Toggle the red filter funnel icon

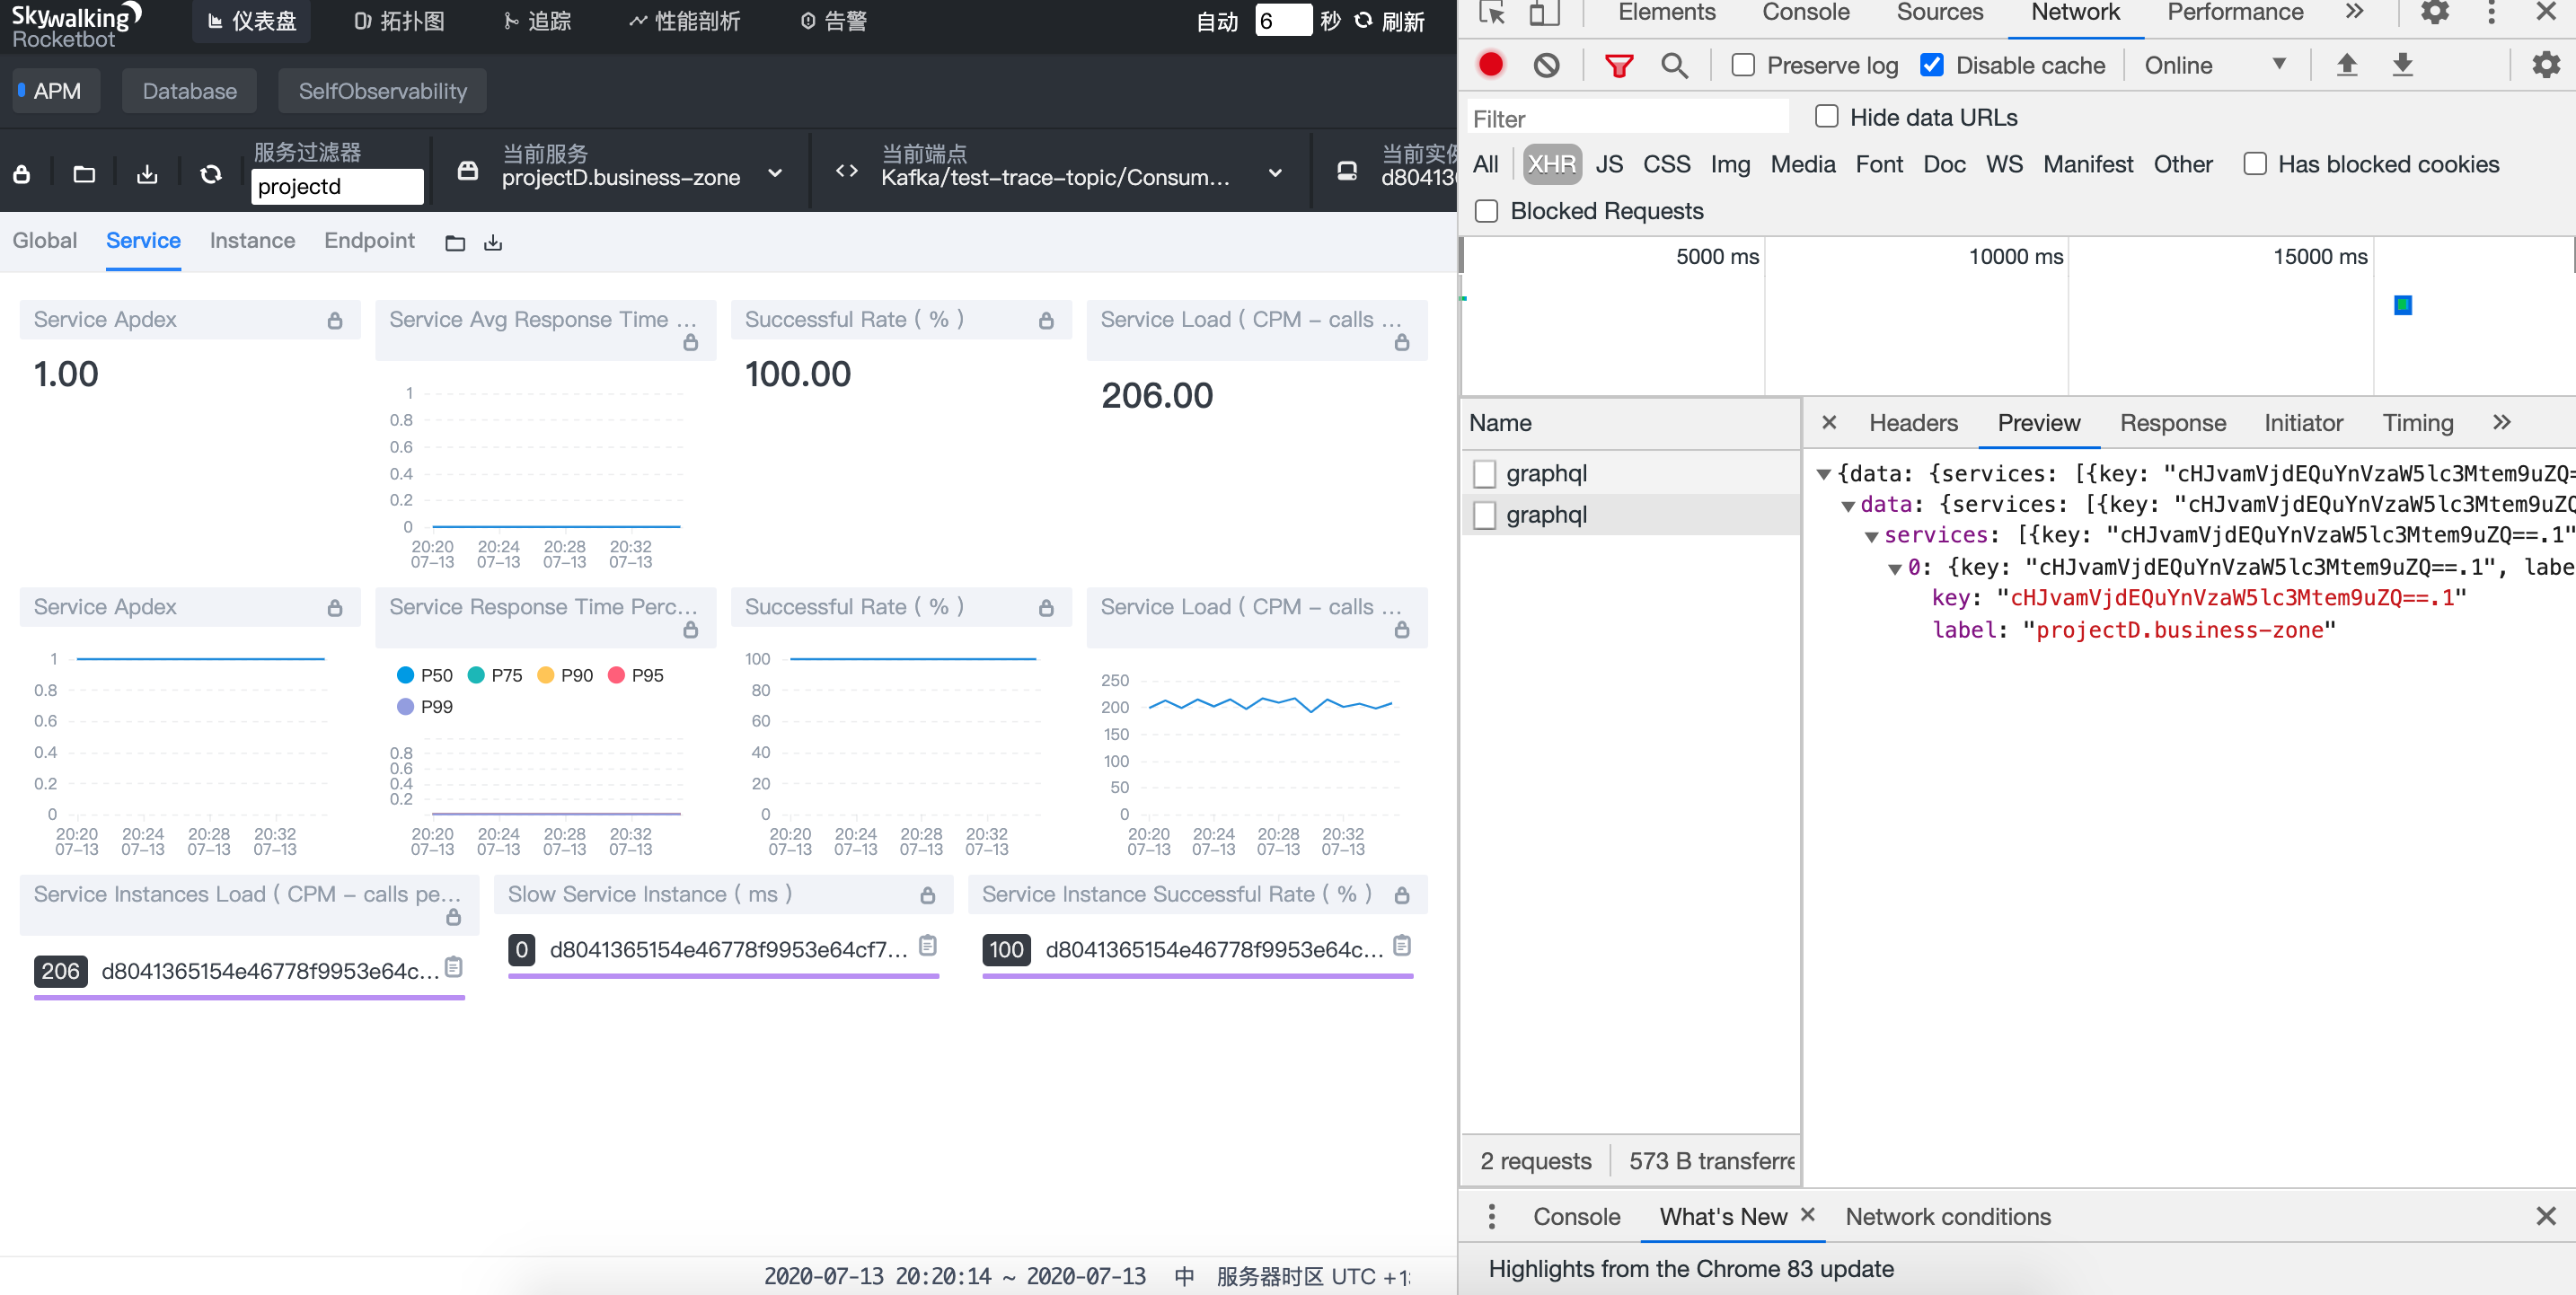pyautogui.click(x=1618, y=65)
